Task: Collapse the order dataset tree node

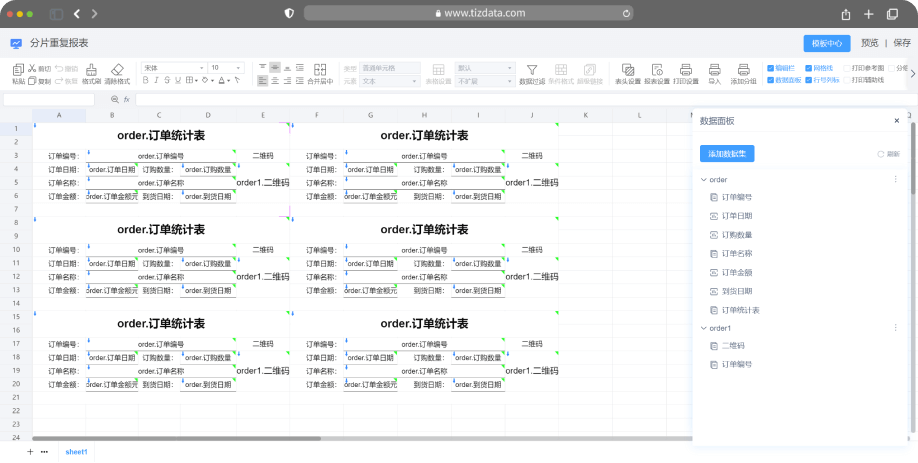Action: (703, 180)
